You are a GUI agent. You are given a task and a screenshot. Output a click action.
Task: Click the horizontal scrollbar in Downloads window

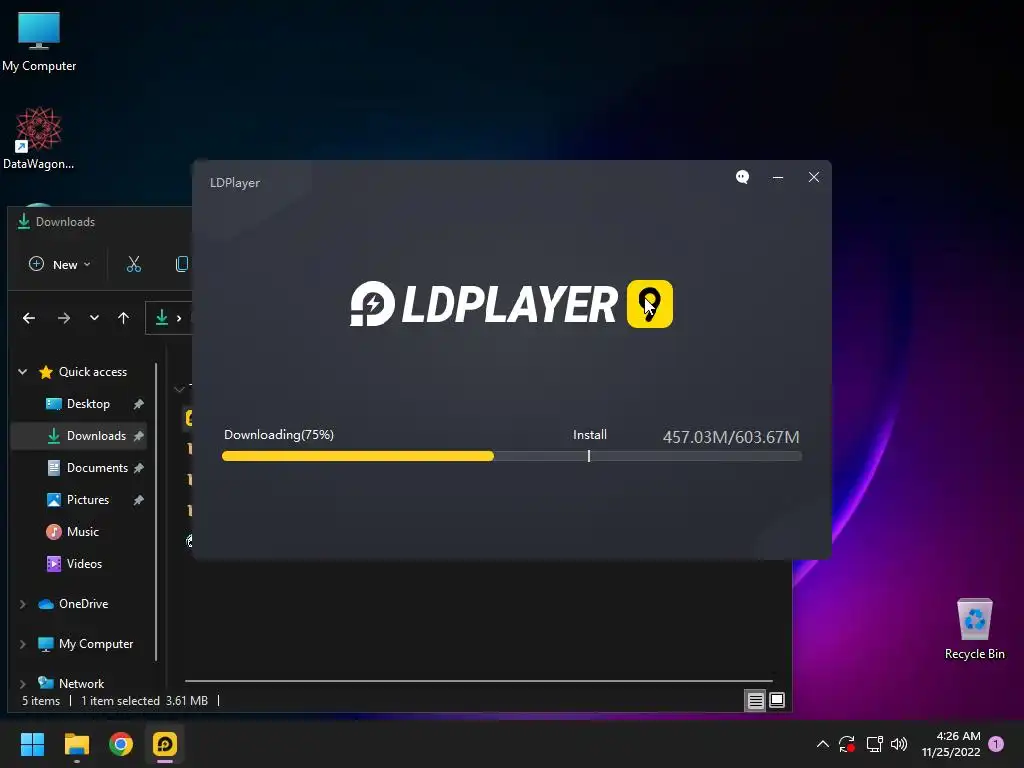[x=479, y=680]
